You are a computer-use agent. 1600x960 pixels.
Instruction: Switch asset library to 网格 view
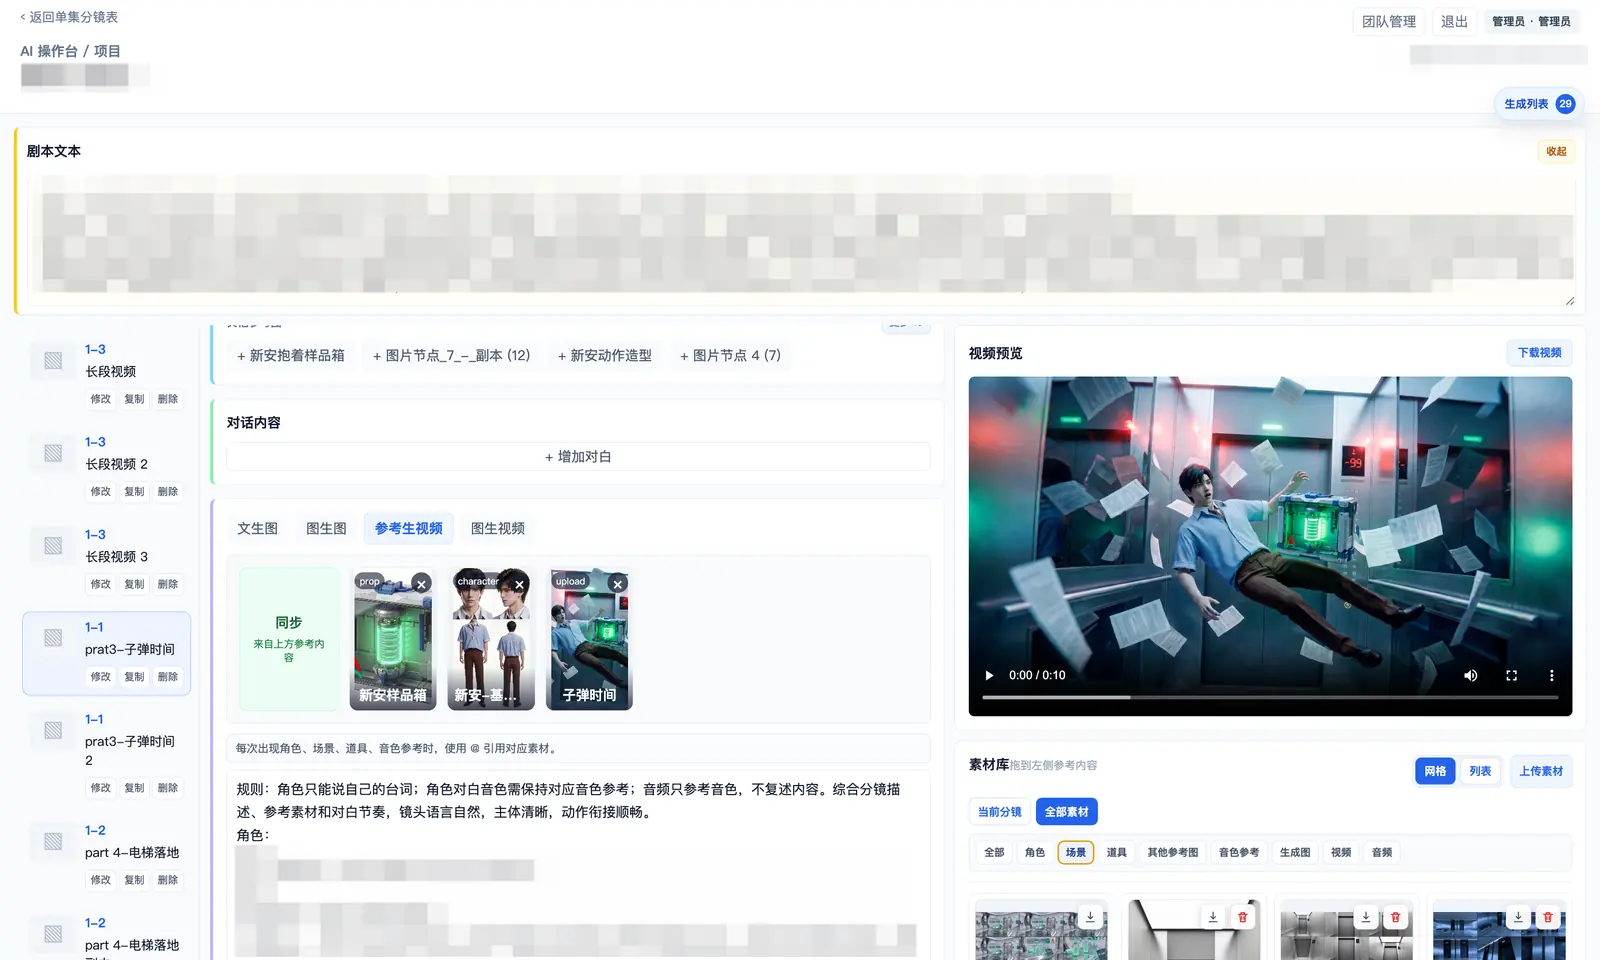(1435, 771)
